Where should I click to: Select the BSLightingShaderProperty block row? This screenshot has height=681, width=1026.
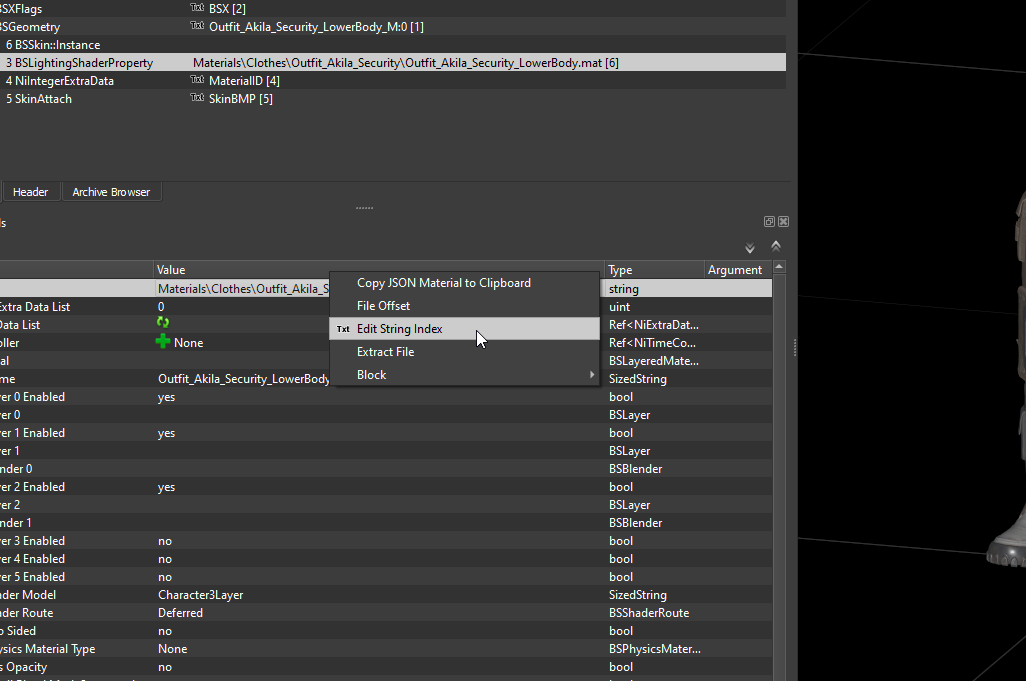393,63
